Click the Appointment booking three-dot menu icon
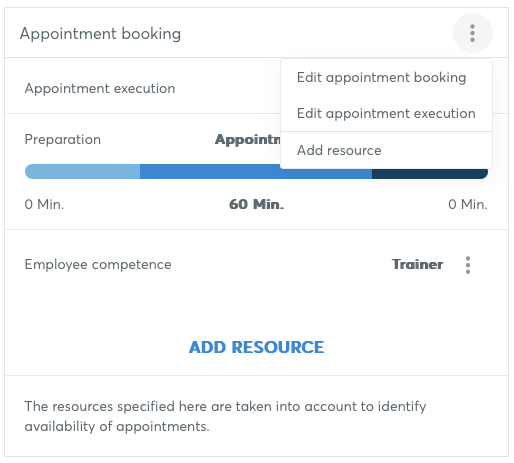514x463 pixels. coord(472,33)
